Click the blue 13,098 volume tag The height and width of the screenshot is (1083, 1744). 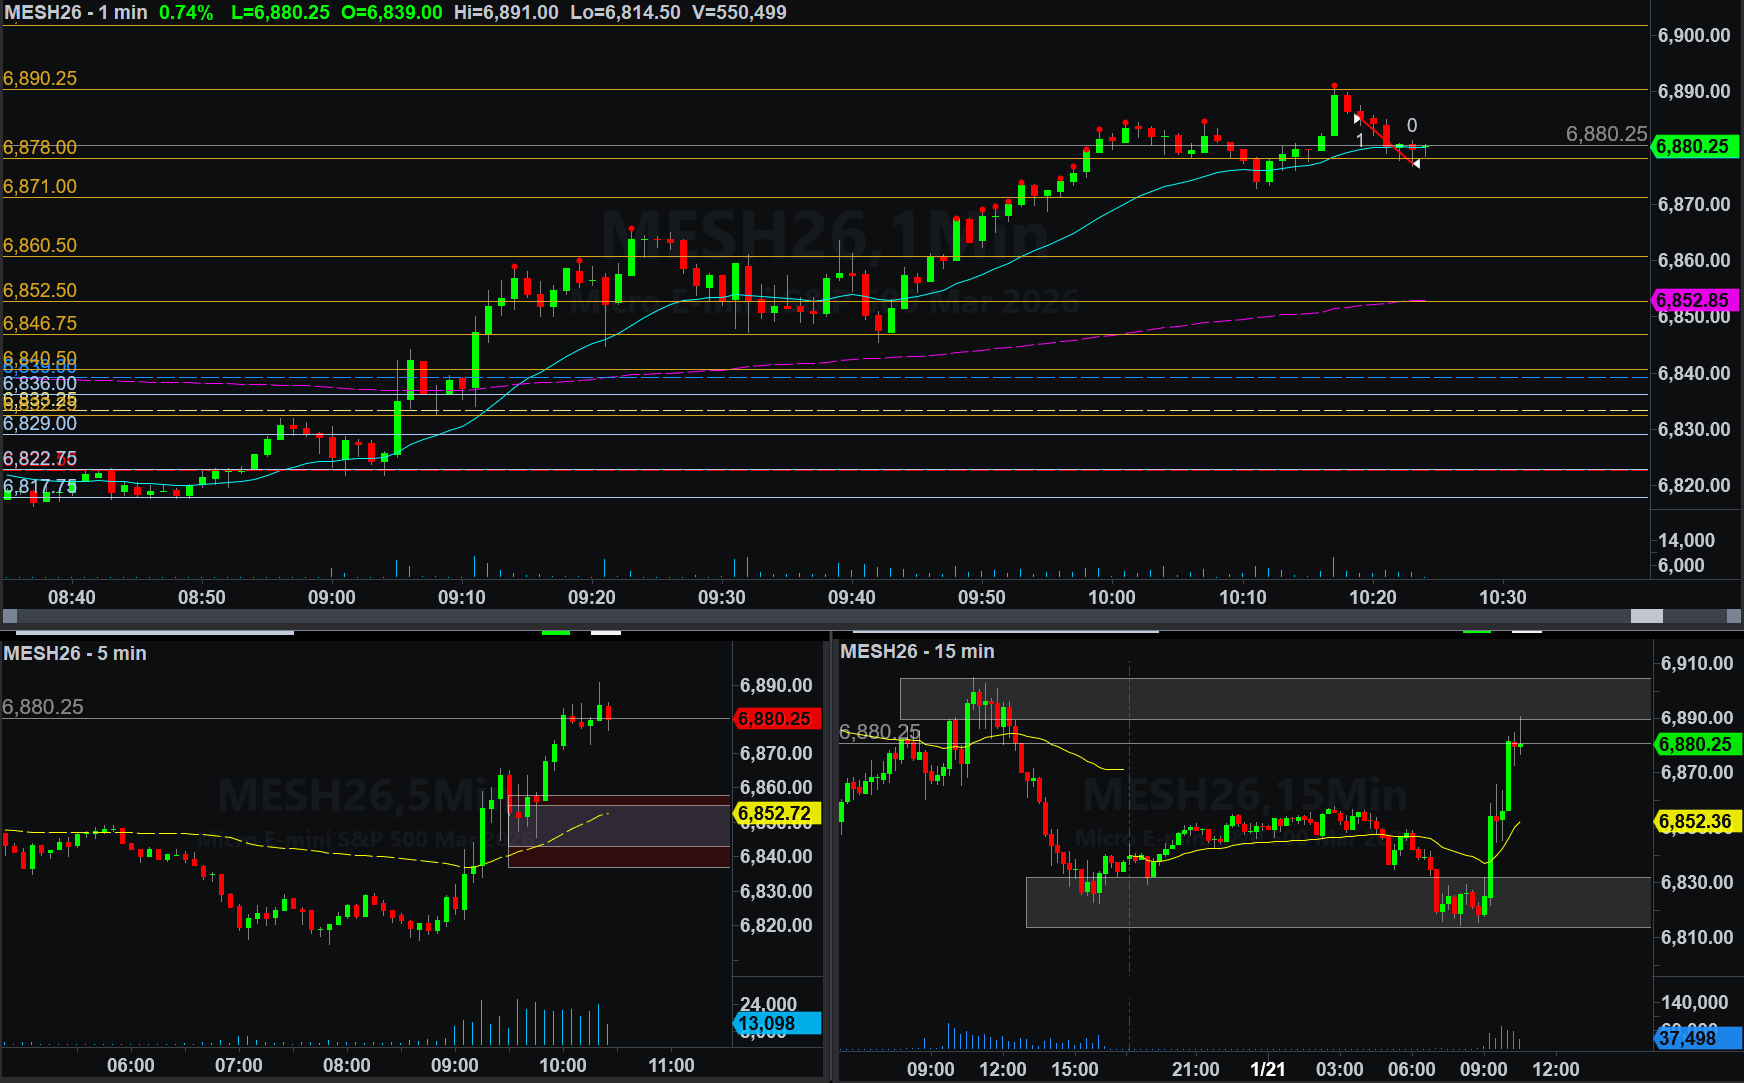[777, 1023]
